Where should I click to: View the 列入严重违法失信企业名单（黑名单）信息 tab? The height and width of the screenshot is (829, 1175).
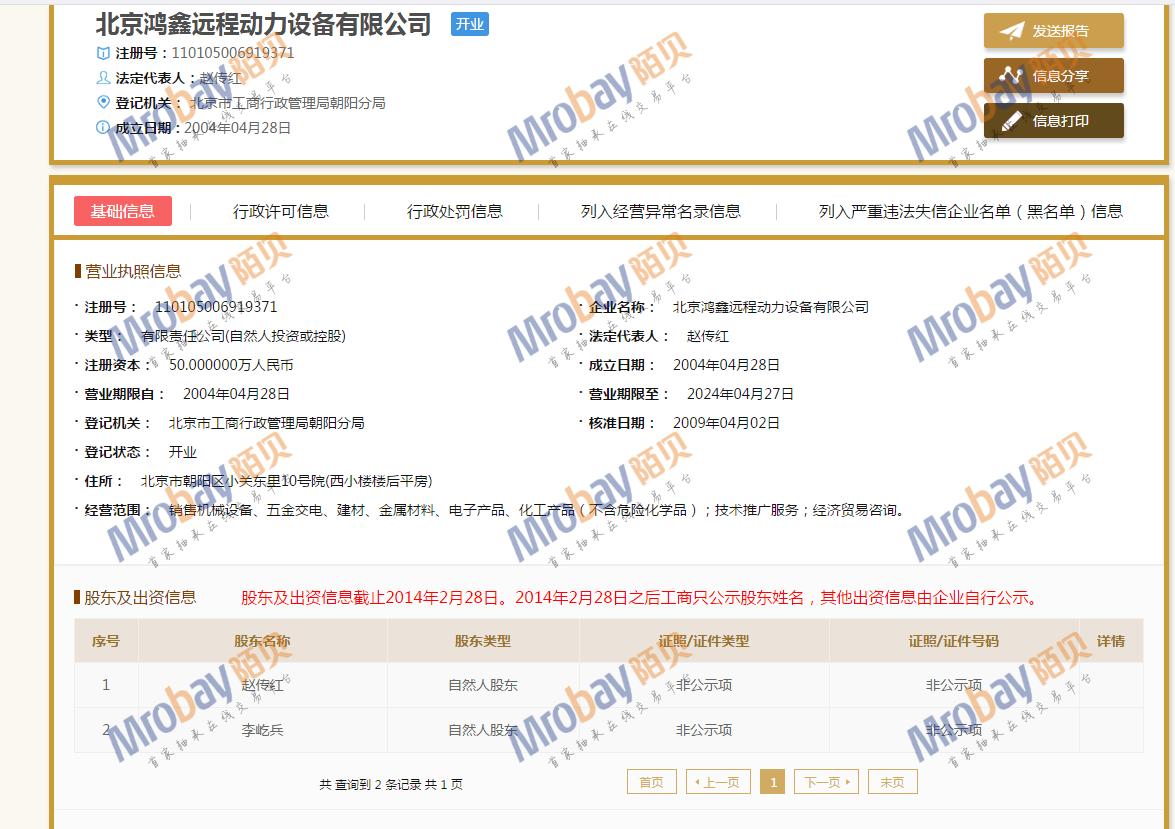tap(970, 211)
